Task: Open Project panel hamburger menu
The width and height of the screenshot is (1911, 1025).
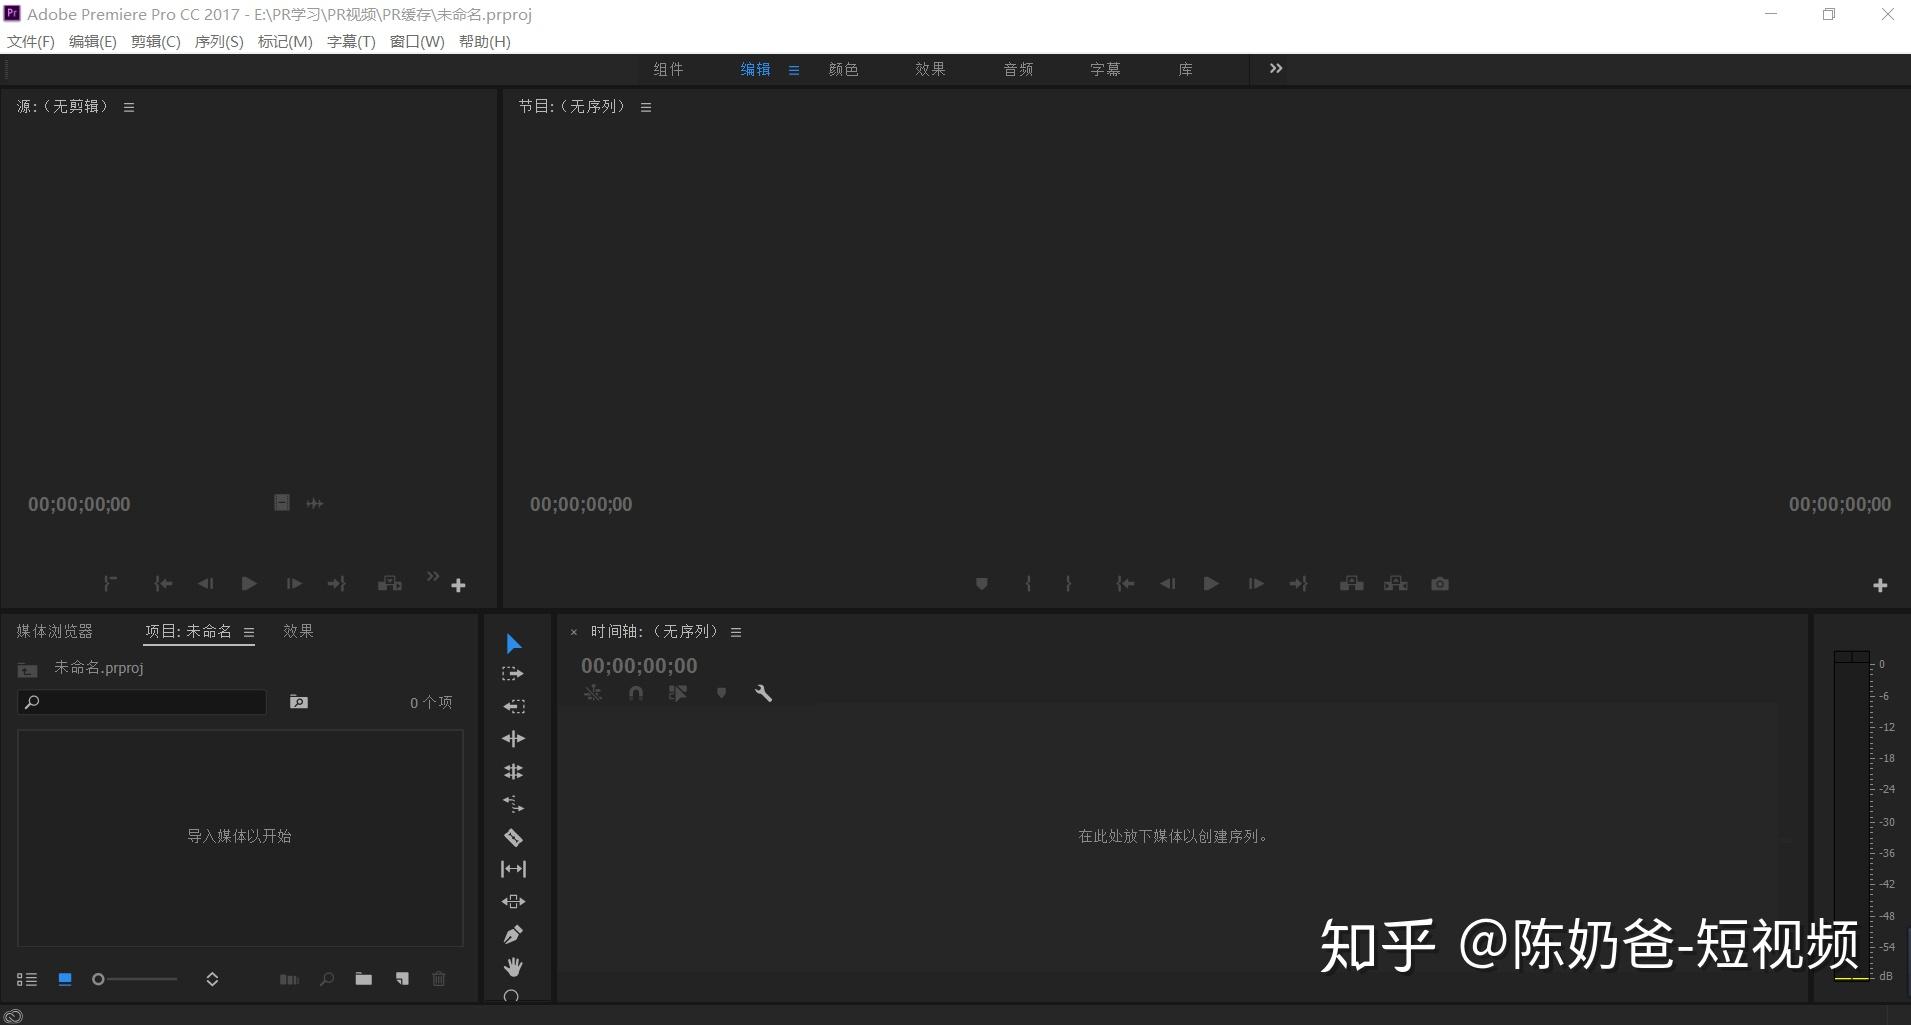Action: [x=249, y=632]
